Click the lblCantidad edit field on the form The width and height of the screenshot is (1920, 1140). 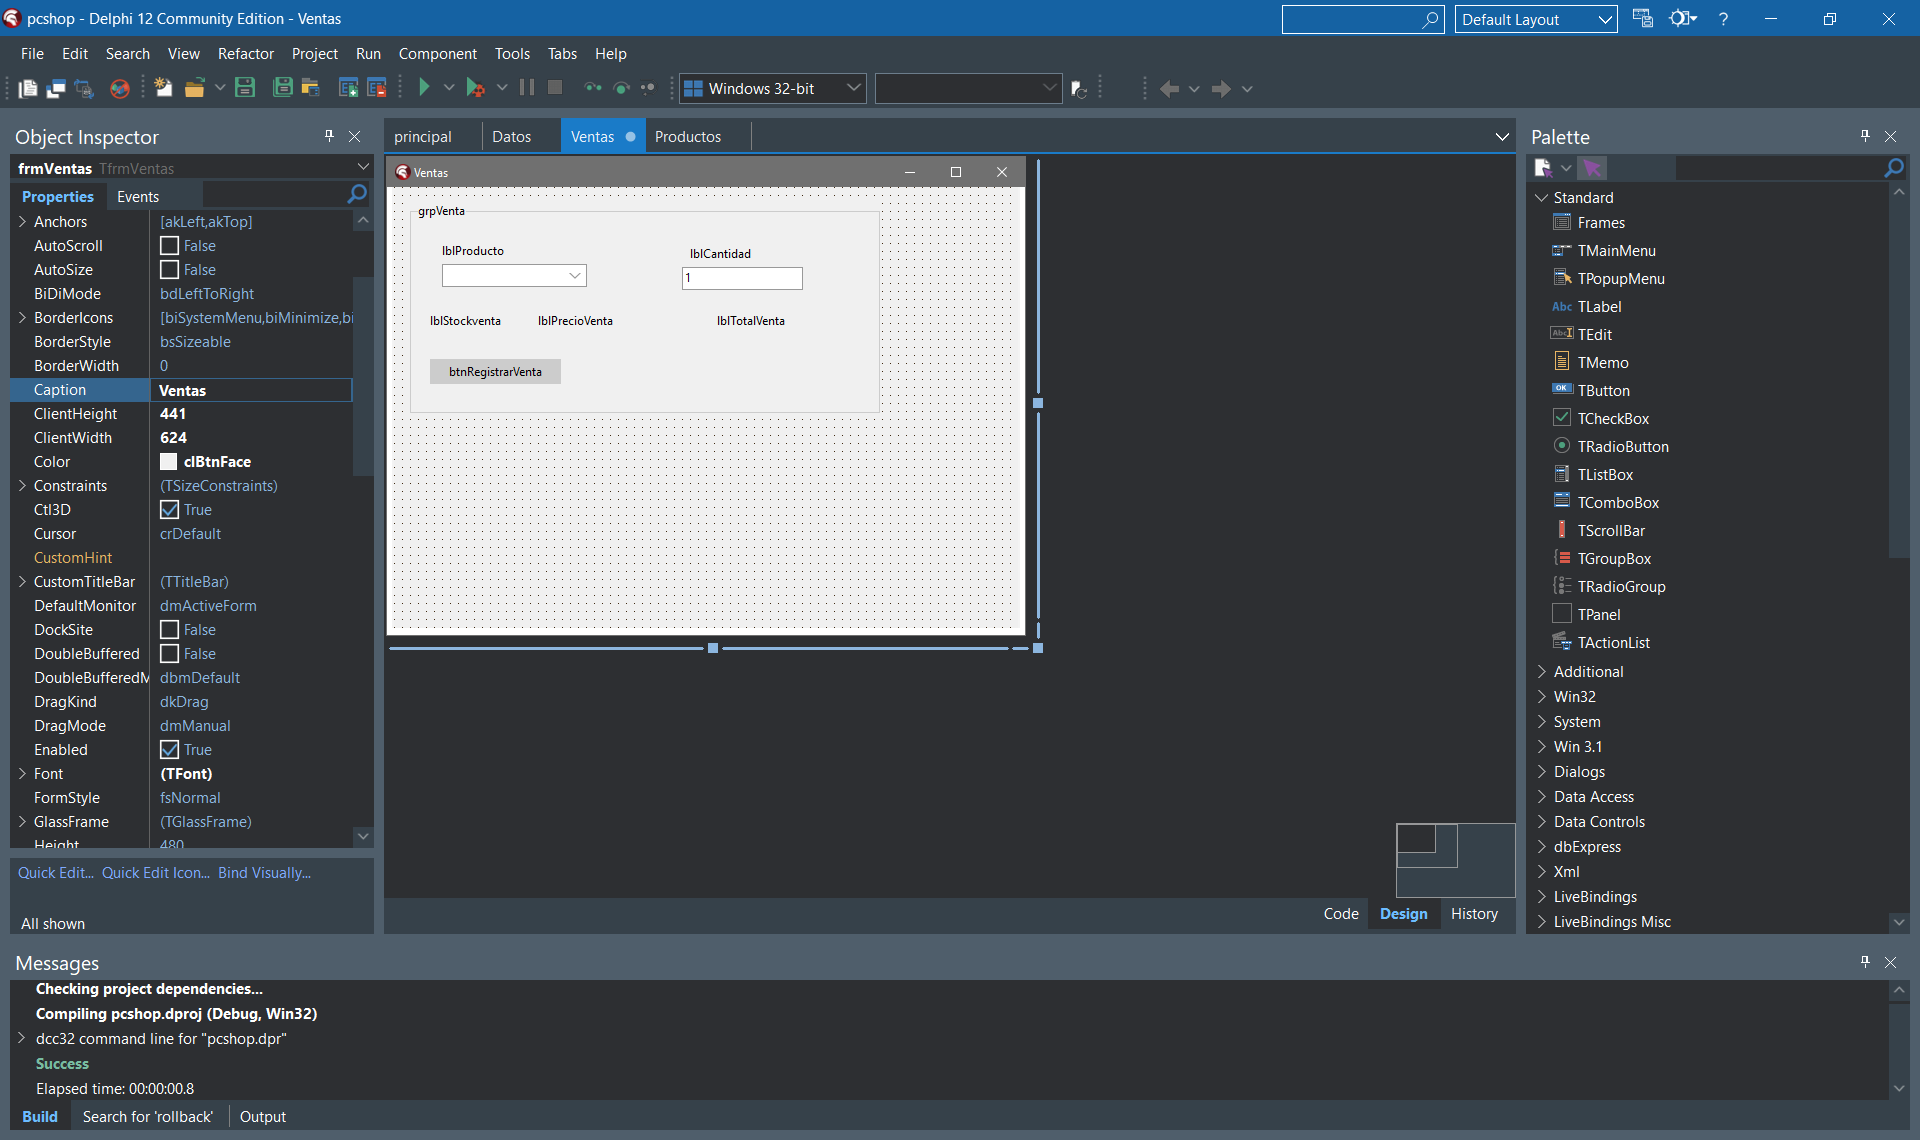tap(742, 278)
